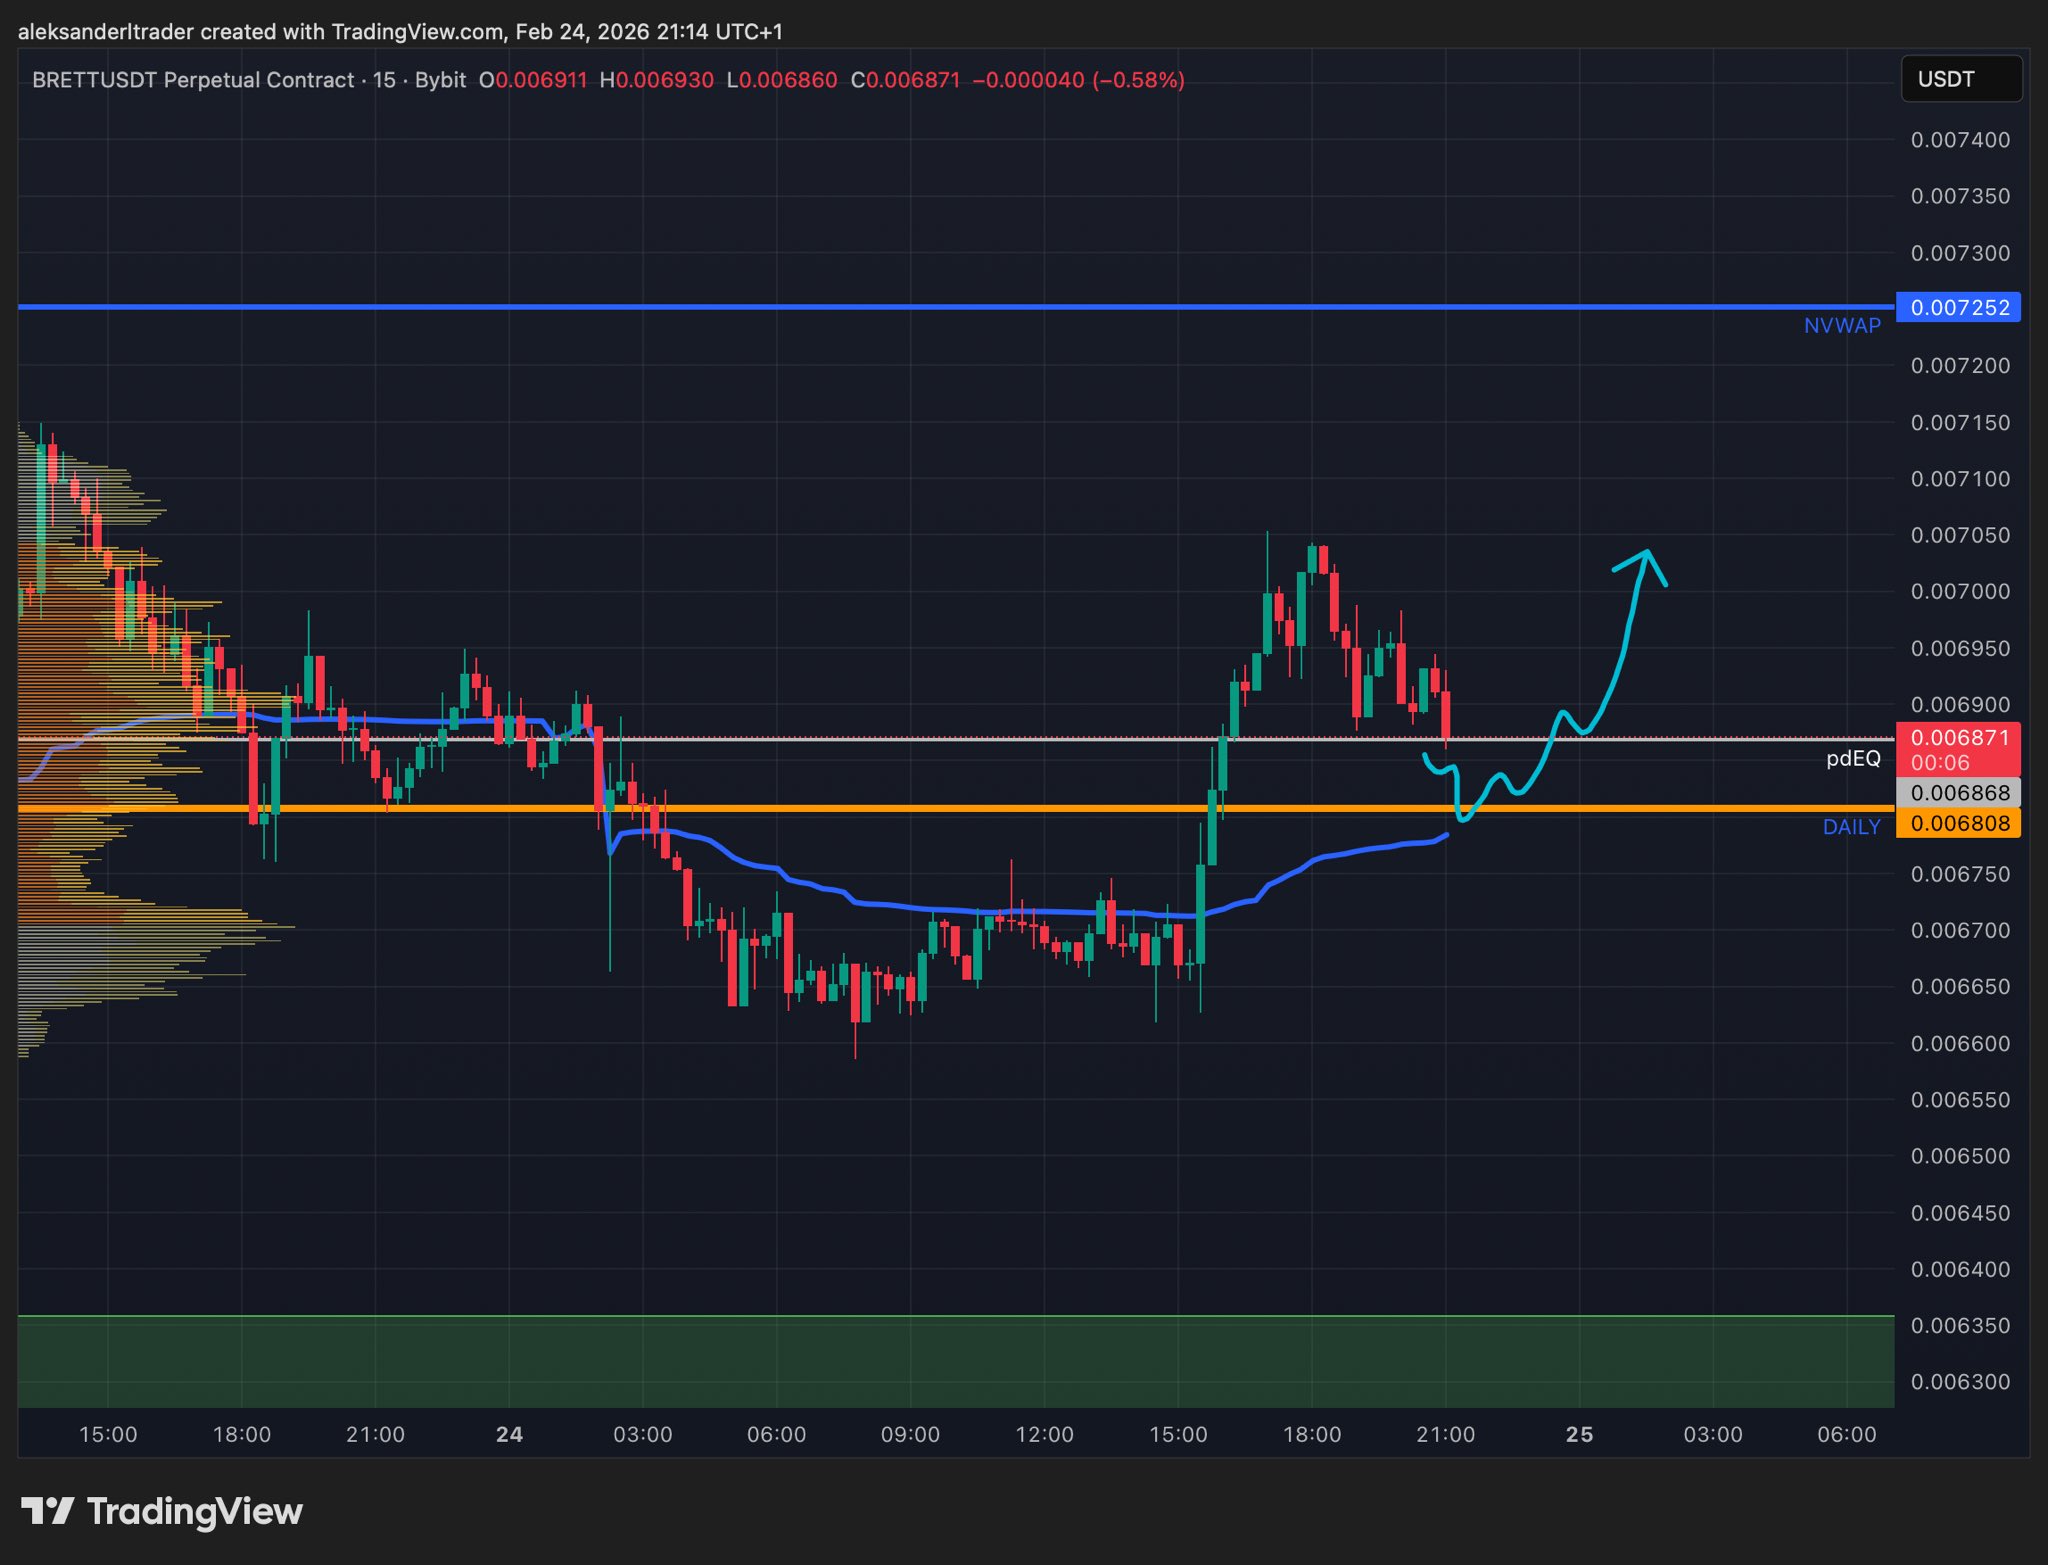Click the blue 0.007252 price tag
This screenshot has width=2048, height=1565.
point(1958,307)
